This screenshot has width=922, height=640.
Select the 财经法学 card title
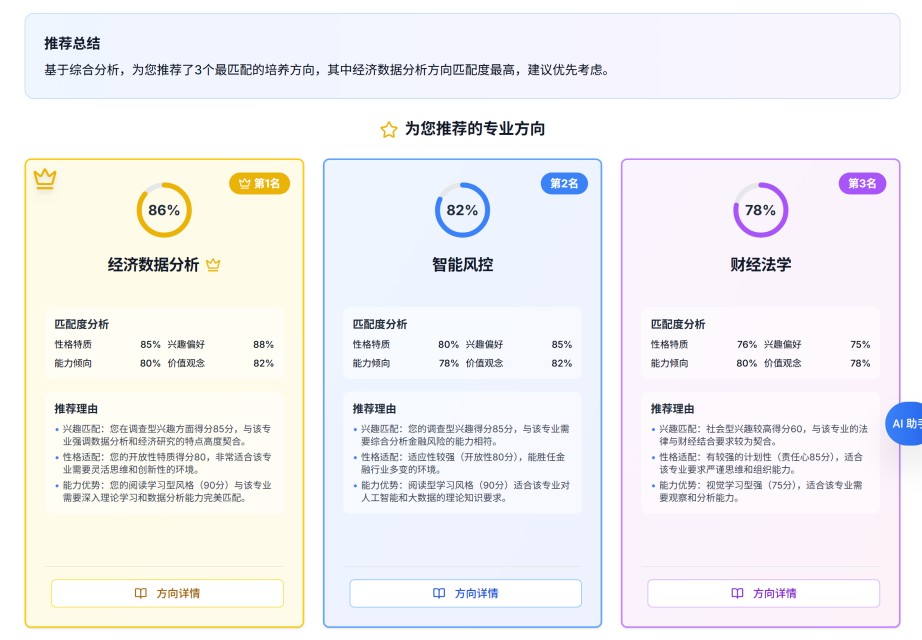pos(760,265)
